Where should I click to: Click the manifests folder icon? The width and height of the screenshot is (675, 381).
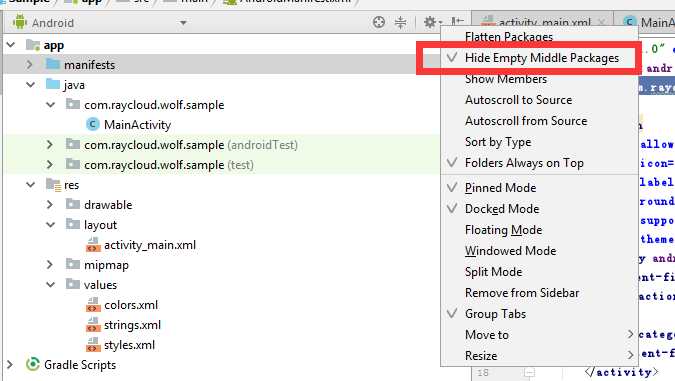(x=53, y=64)
